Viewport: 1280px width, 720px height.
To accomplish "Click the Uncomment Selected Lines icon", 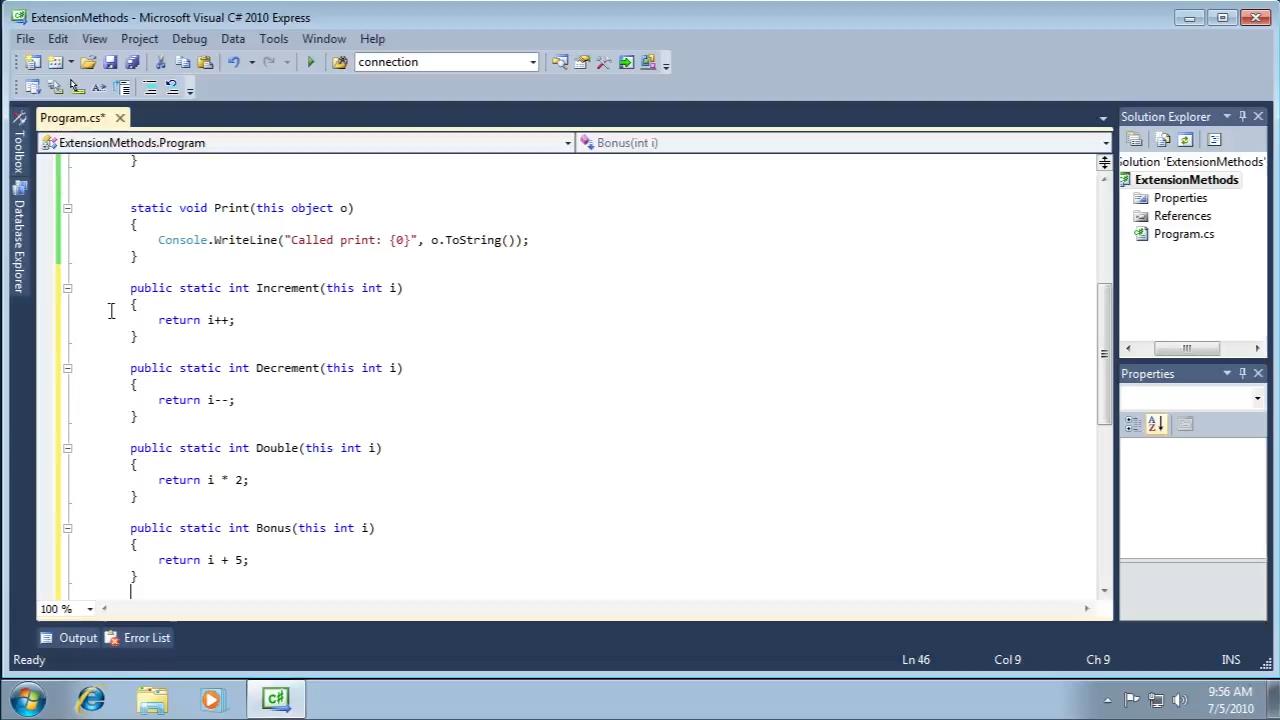I will coord(172,88).
